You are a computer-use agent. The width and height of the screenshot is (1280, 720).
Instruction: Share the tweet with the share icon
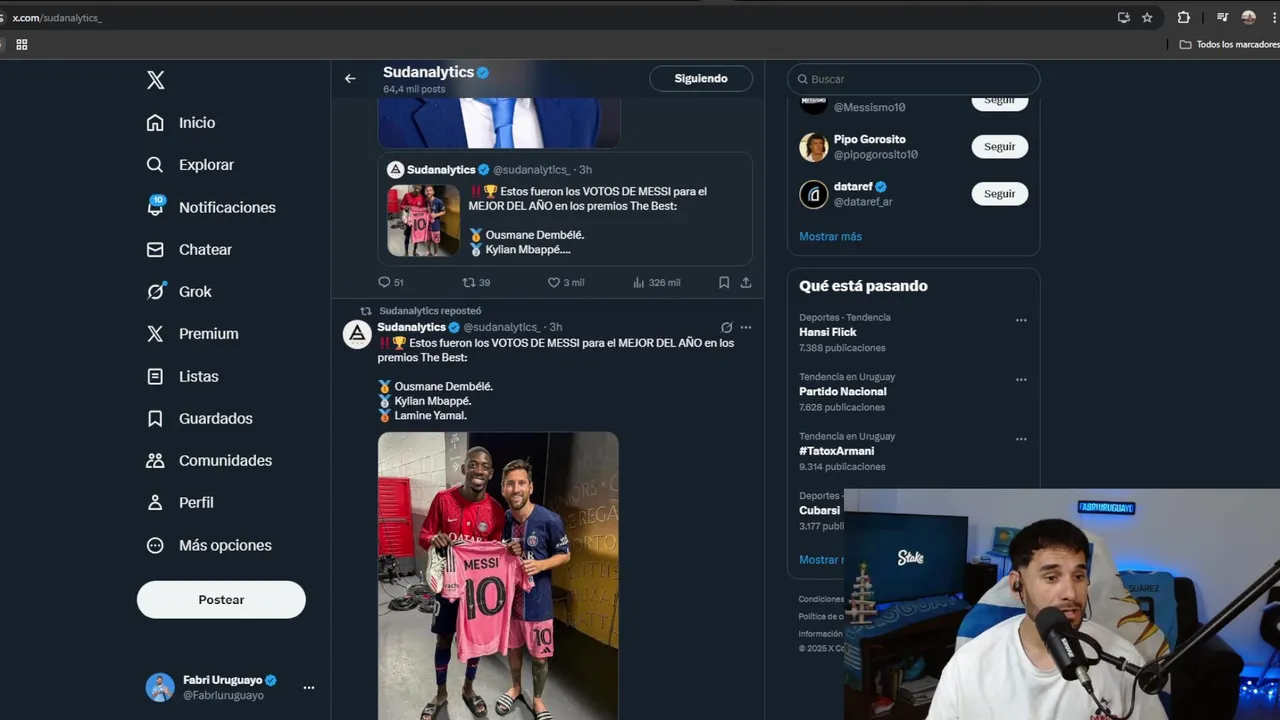tap(746, 282)
